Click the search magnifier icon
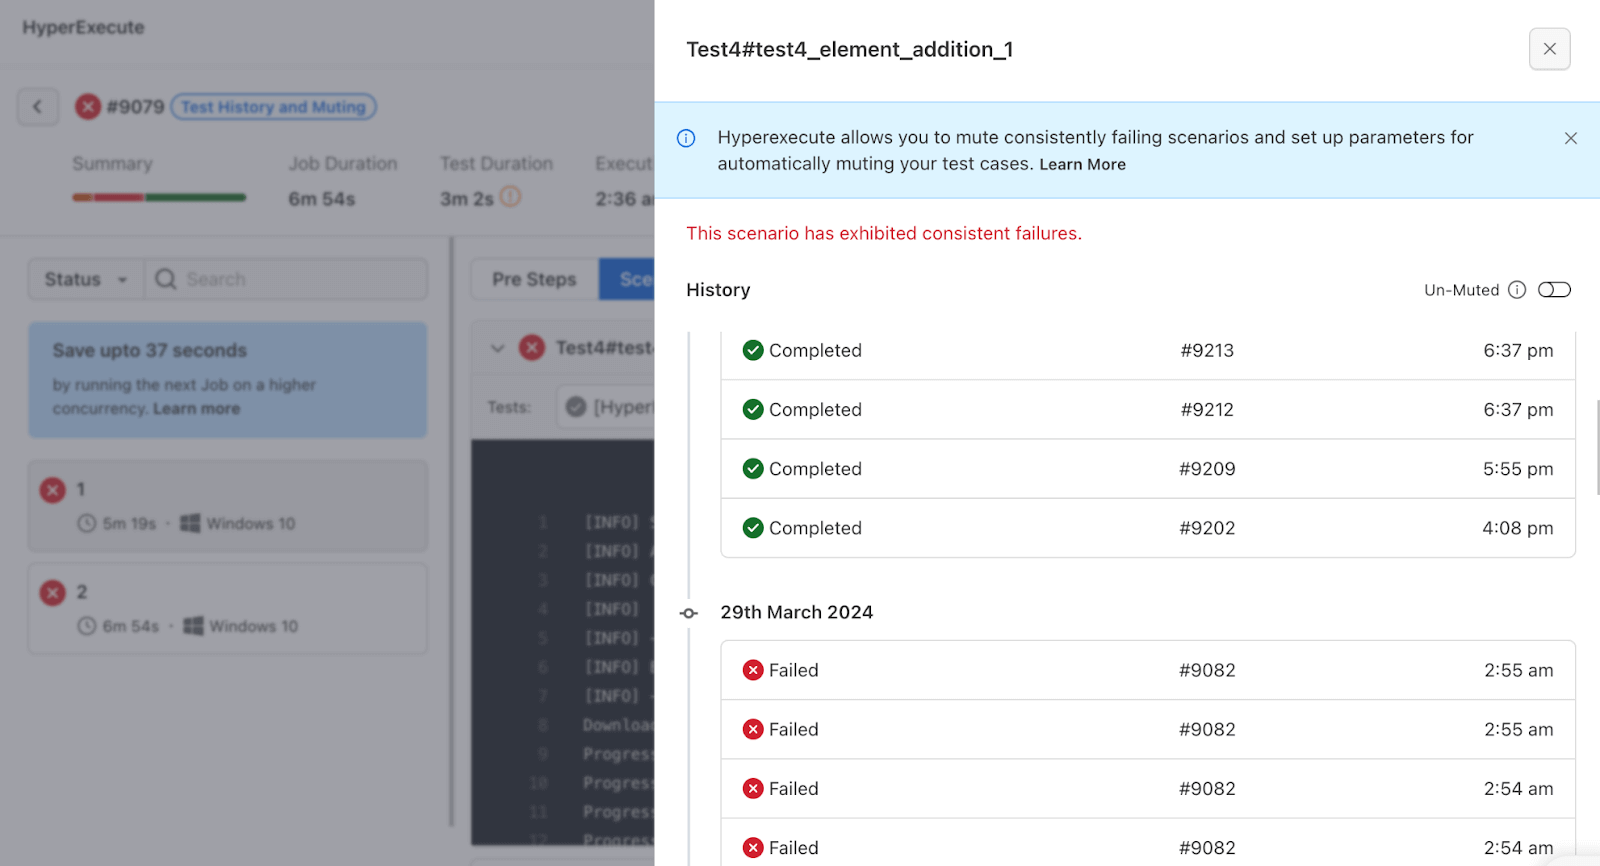Image resolution: width=1600 pixels, height=866 pixels. click(x=166, y=279)
